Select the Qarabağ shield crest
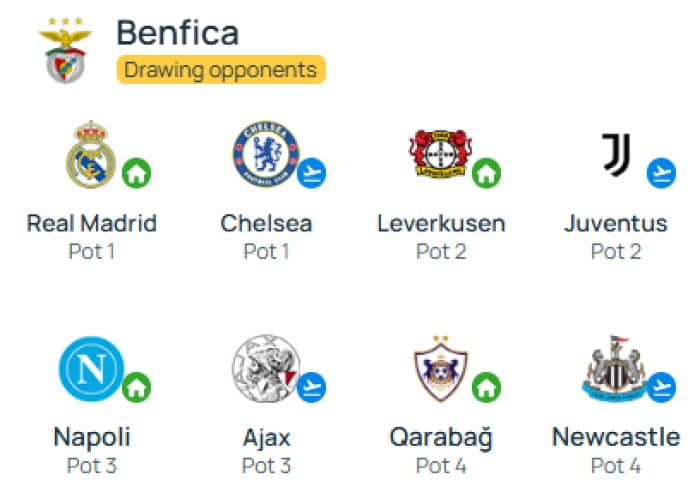This screenshot has width=700, height=492. pyautogui.click(x=441, y=369)
